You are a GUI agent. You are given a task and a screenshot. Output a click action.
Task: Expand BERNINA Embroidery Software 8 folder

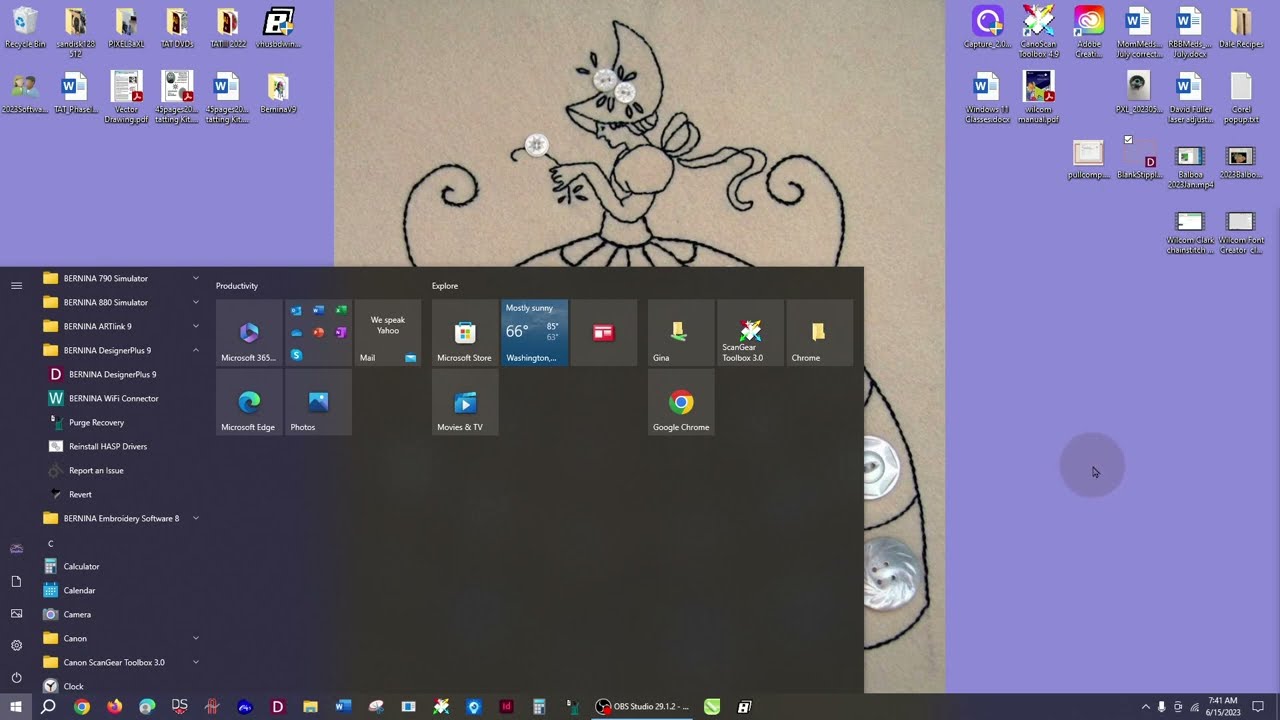click(120, 518)
